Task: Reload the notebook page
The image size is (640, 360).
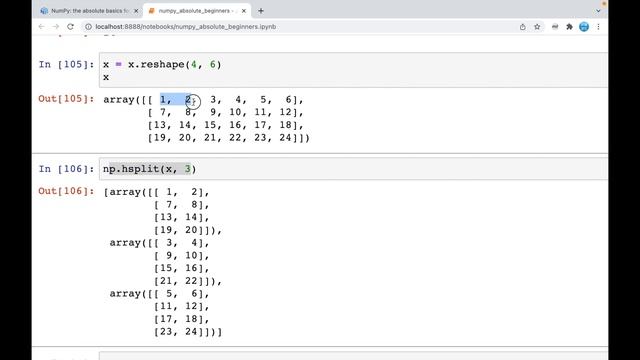Action: (70, 27)
